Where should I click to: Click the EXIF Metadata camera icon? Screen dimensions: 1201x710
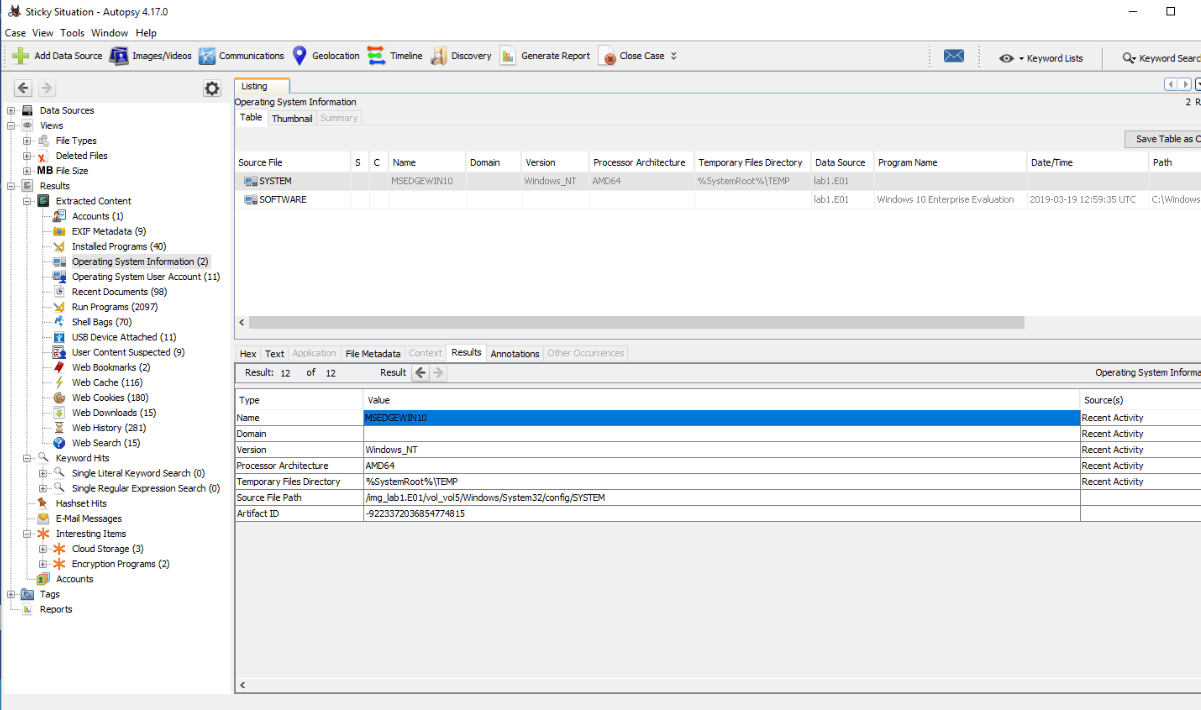pyautogui.click(x=60, y=231)
